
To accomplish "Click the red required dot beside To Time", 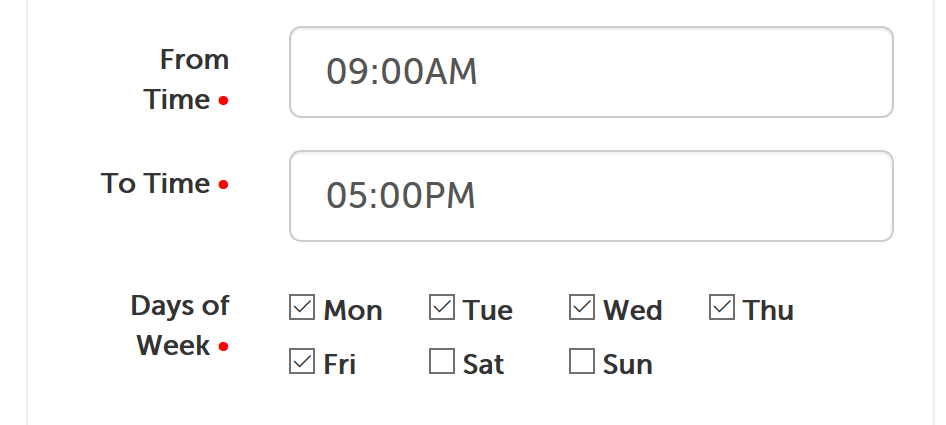I will pos(223,185).
